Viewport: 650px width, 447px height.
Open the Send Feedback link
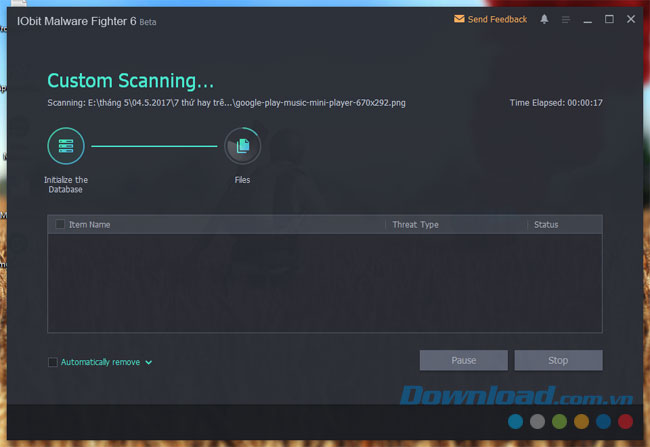pos(497,19)
